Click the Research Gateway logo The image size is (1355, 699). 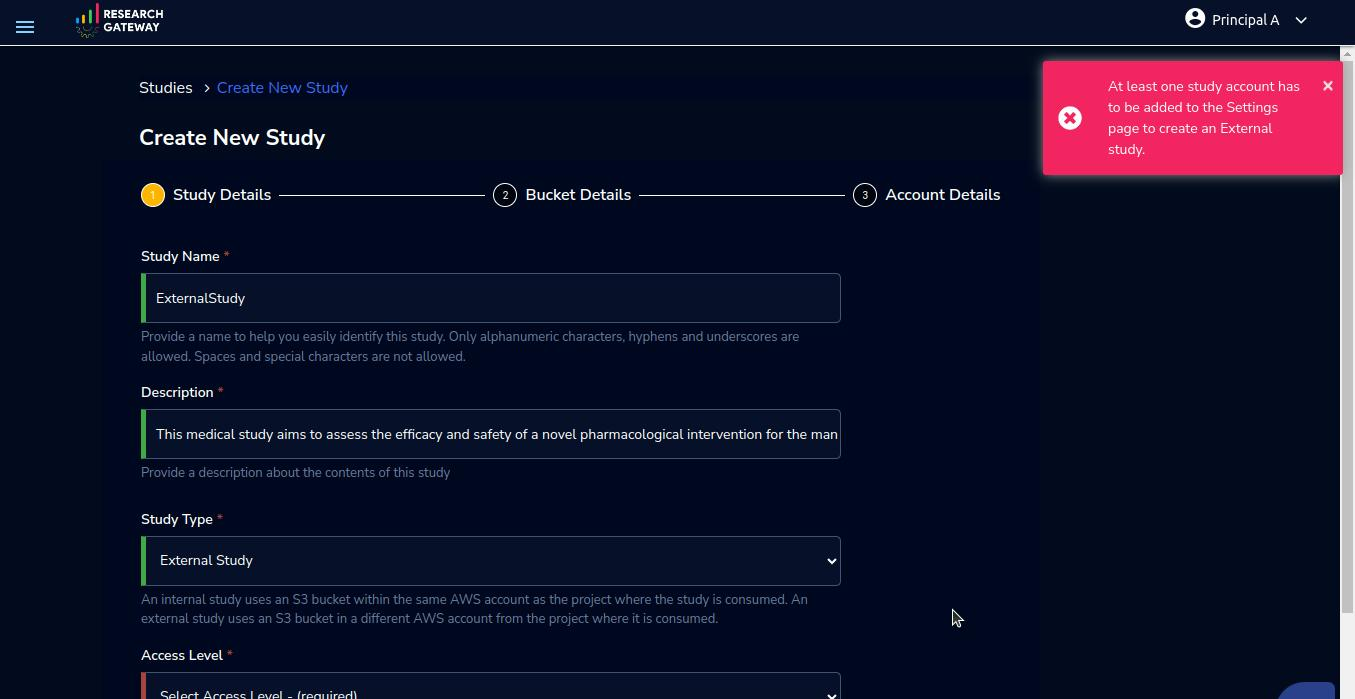point(119,20)
